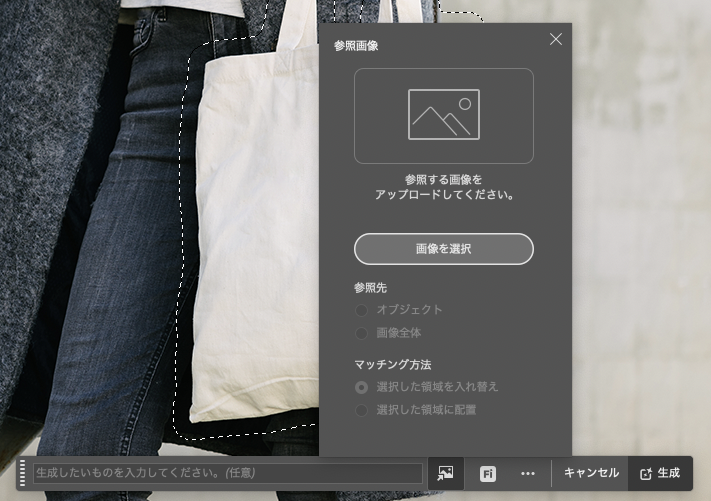Click the 参照画像 panel title

click(x=356, y=46)
